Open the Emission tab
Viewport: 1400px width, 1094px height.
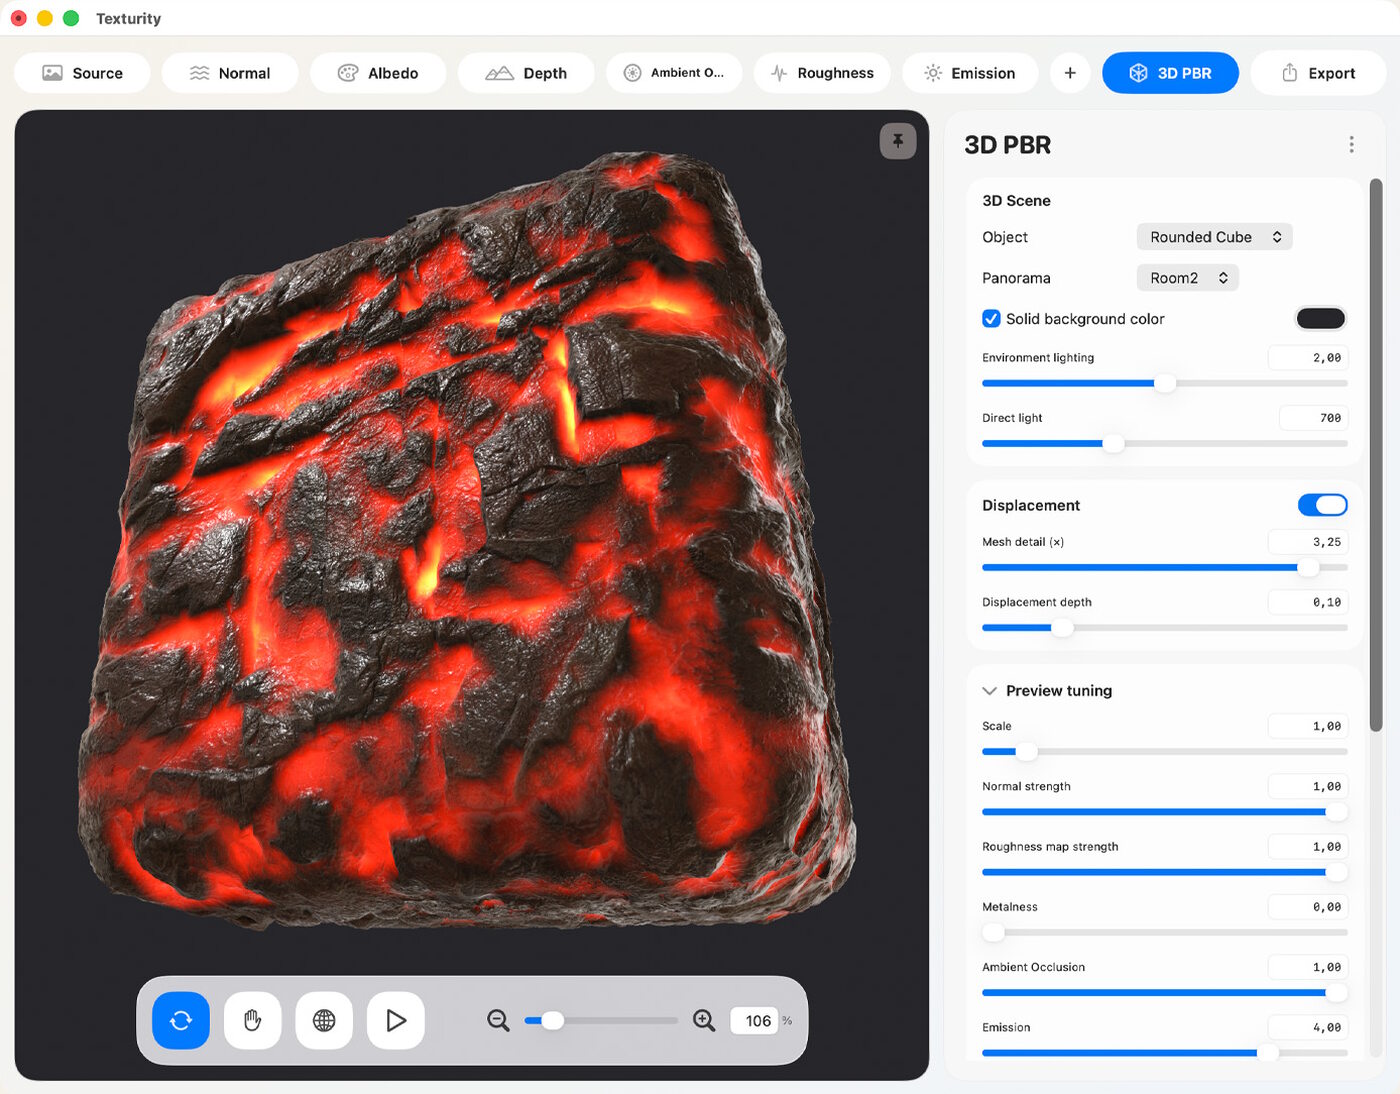pos(970,73)
